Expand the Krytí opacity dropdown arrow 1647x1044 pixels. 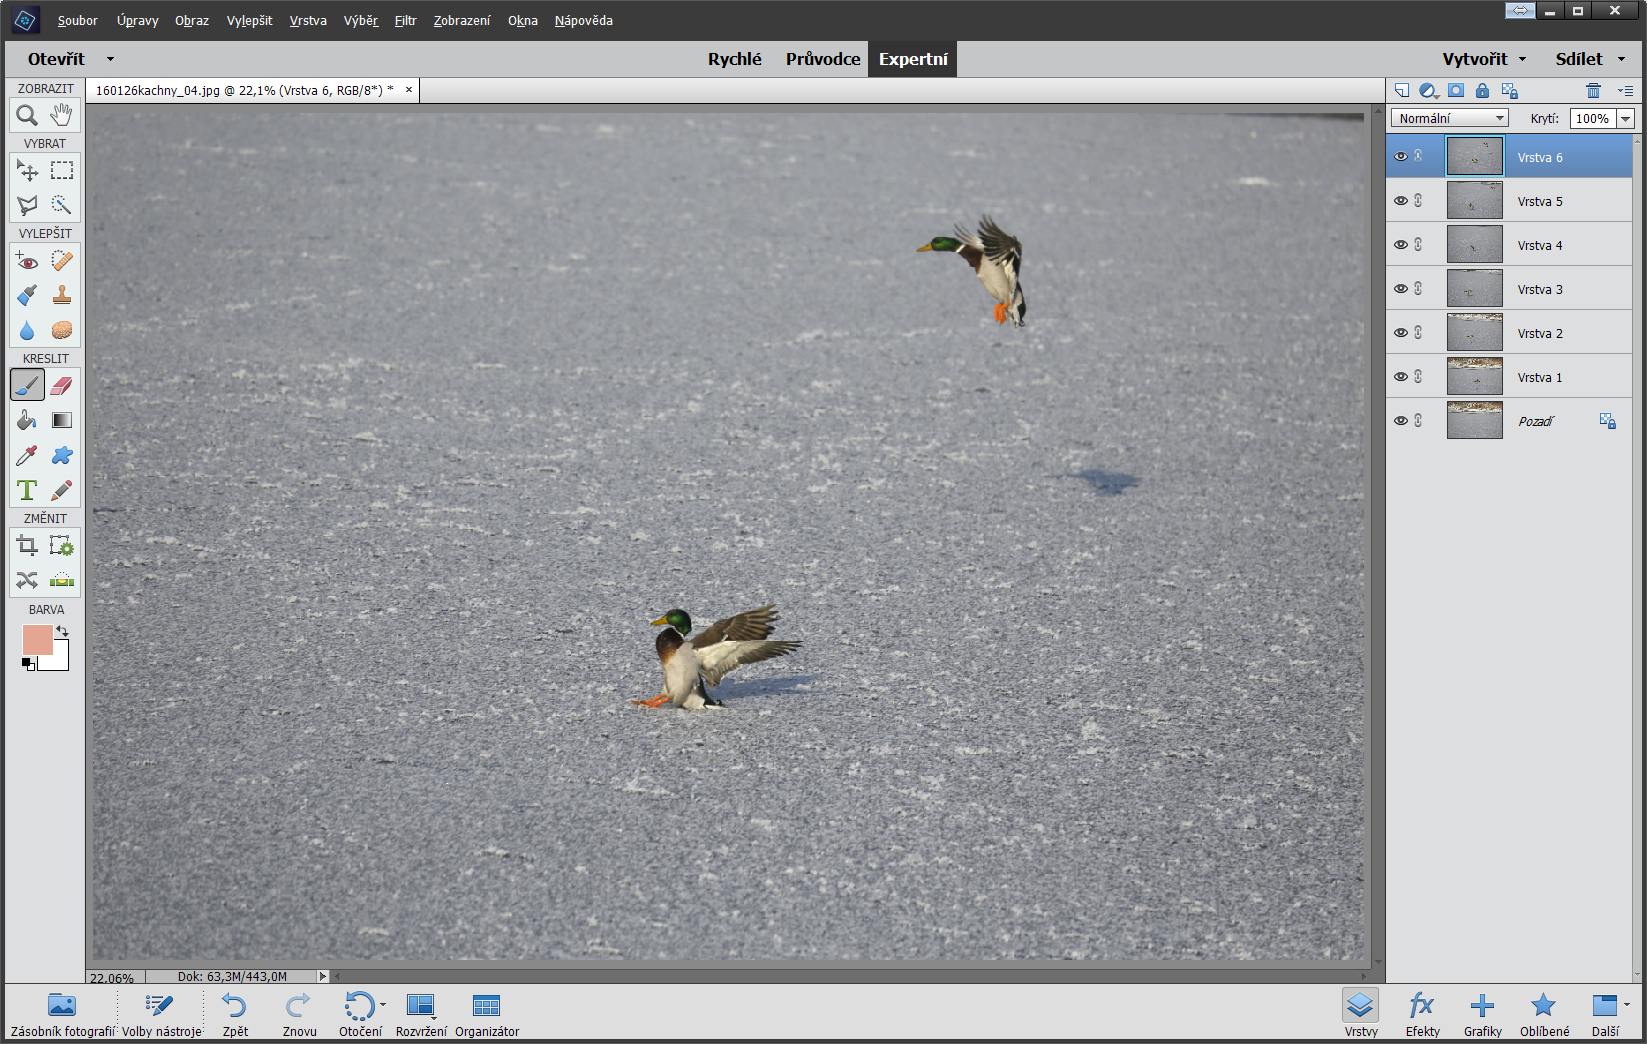1625,118
